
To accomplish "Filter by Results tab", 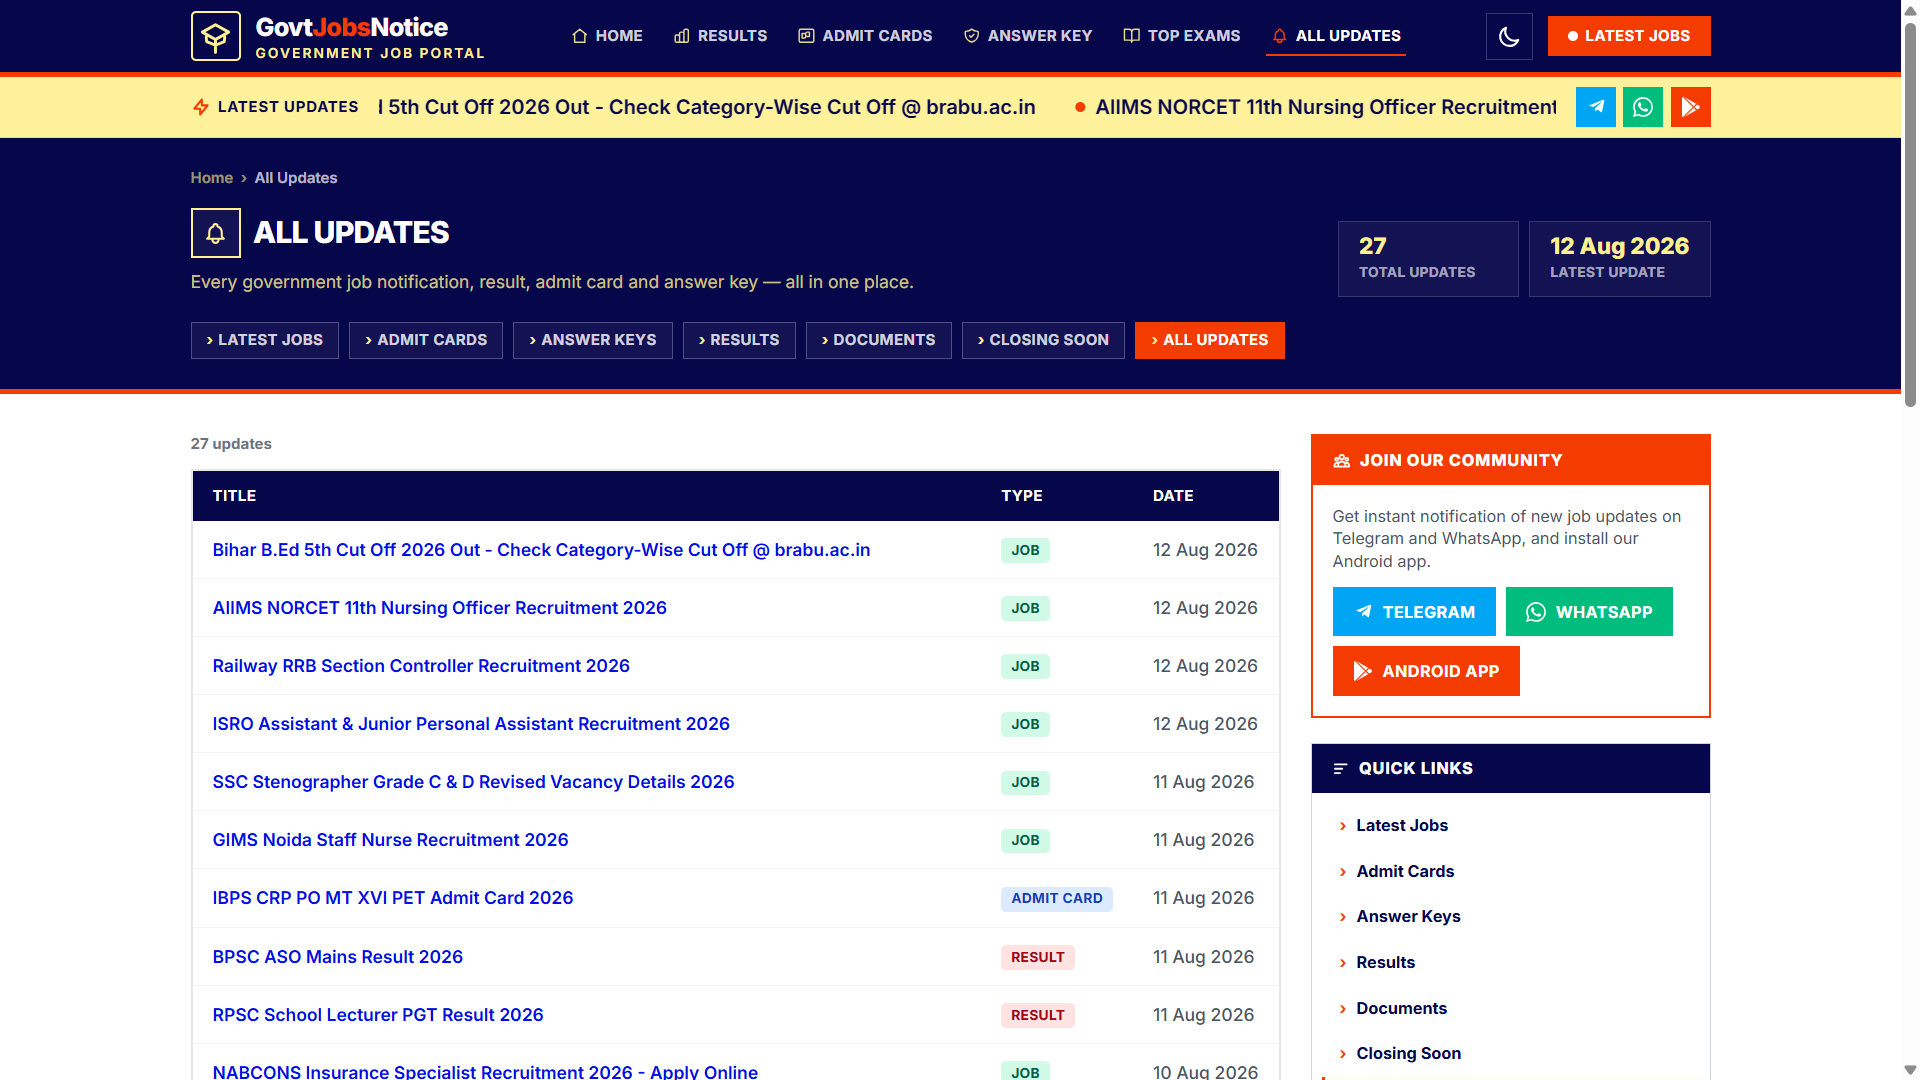I will coord(739,340).
